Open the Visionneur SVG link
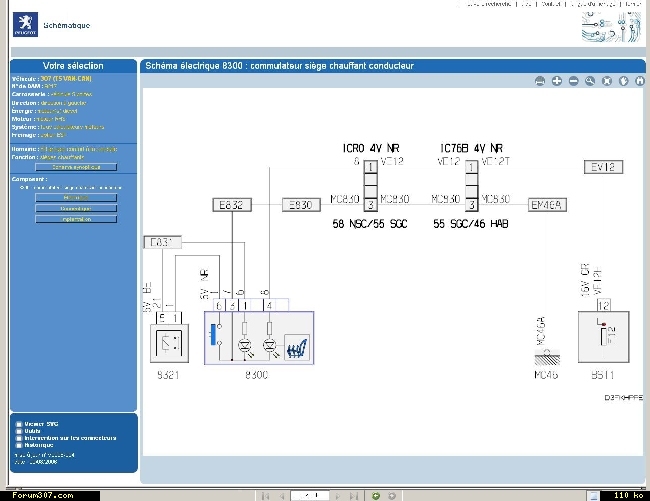Screen dimensions: 650x501 coord(41,424)
